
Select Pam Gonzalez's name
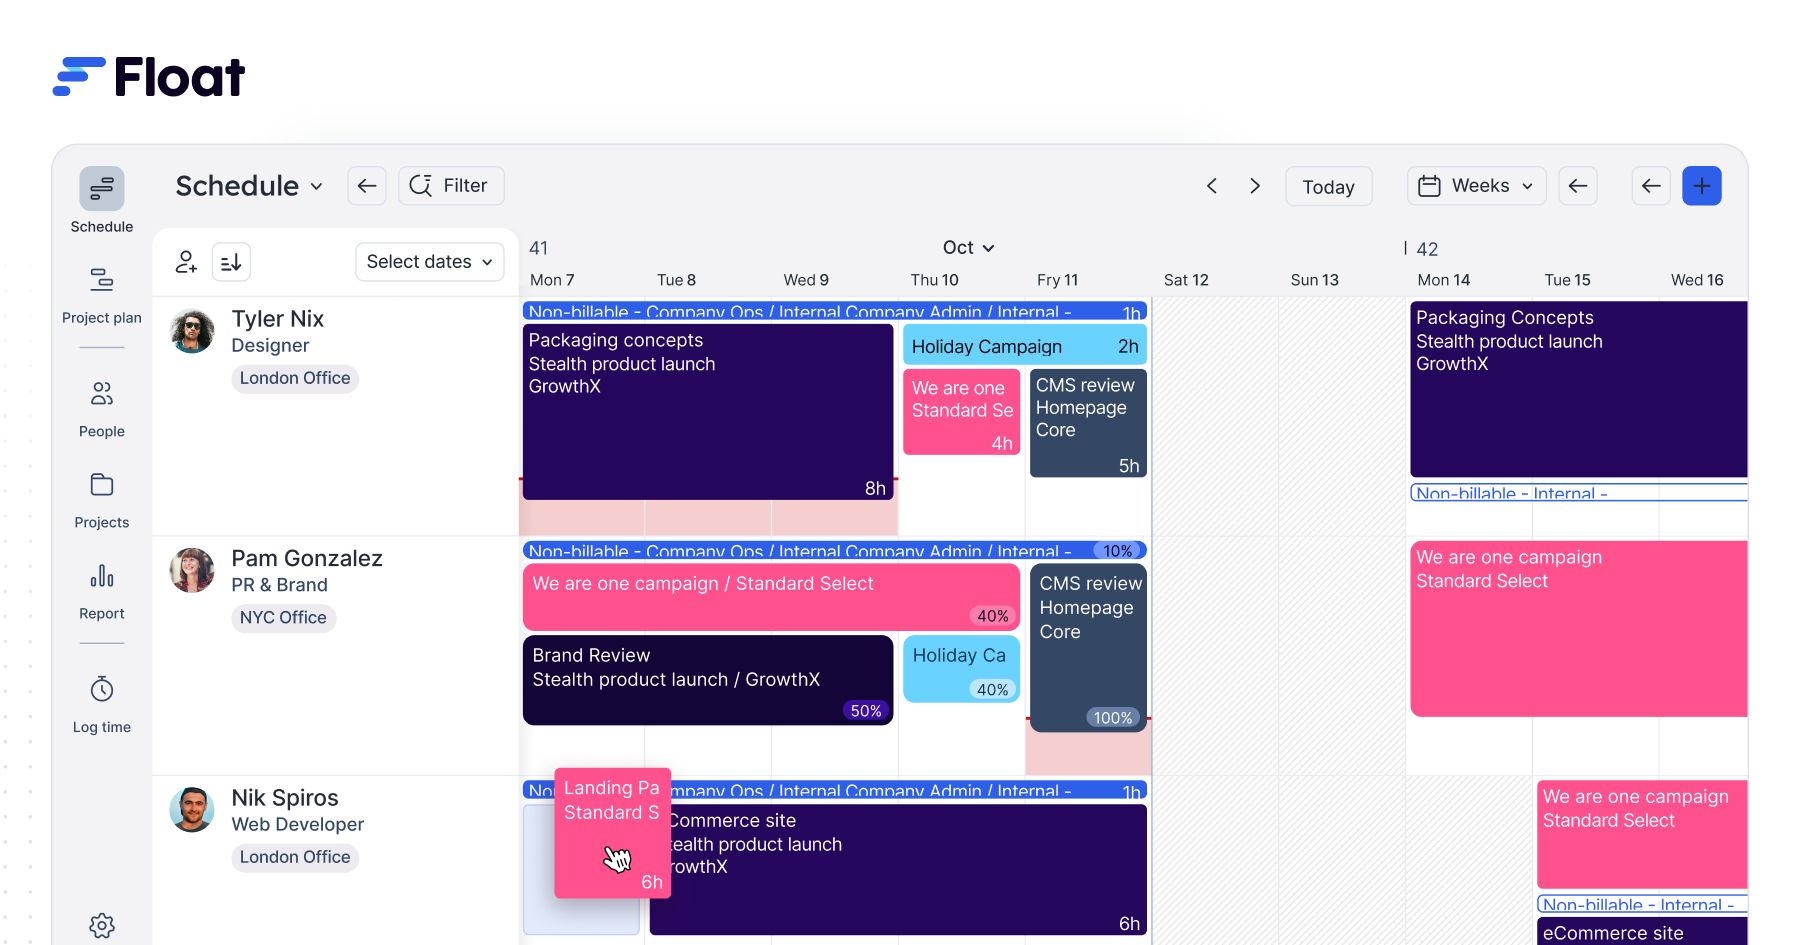307,558
